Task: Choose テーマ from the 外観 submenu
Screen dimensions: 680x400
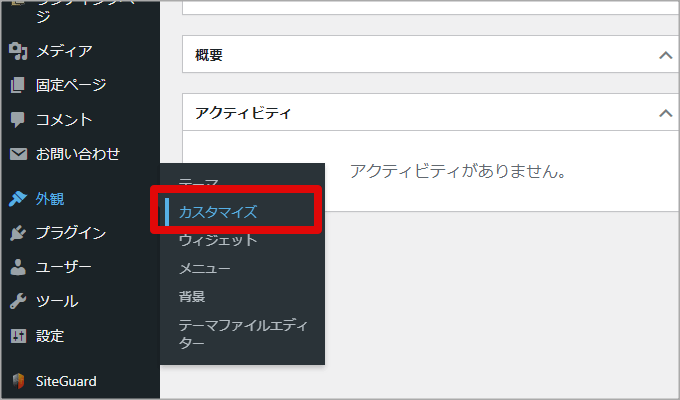Action: coord(199,183)
